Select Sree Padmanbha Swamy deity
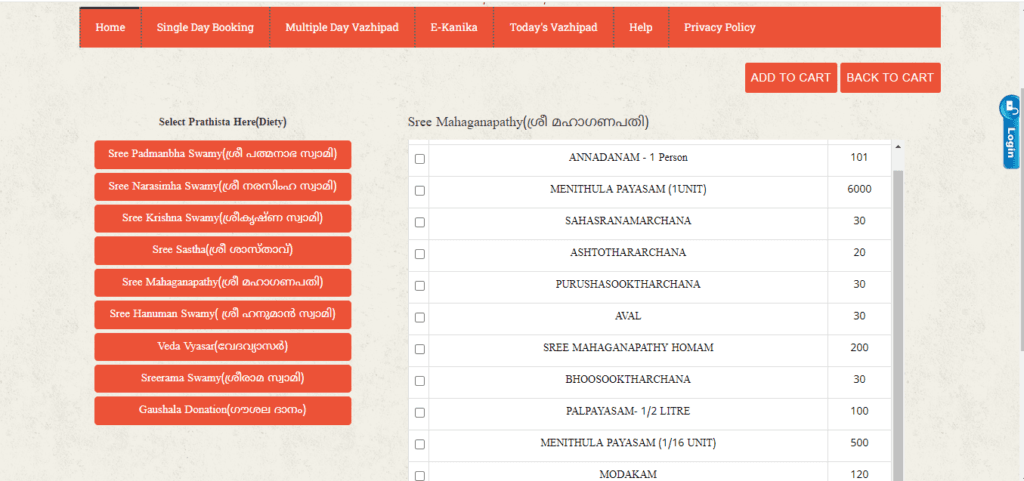 pyautogui.click(x=223, y=154)
